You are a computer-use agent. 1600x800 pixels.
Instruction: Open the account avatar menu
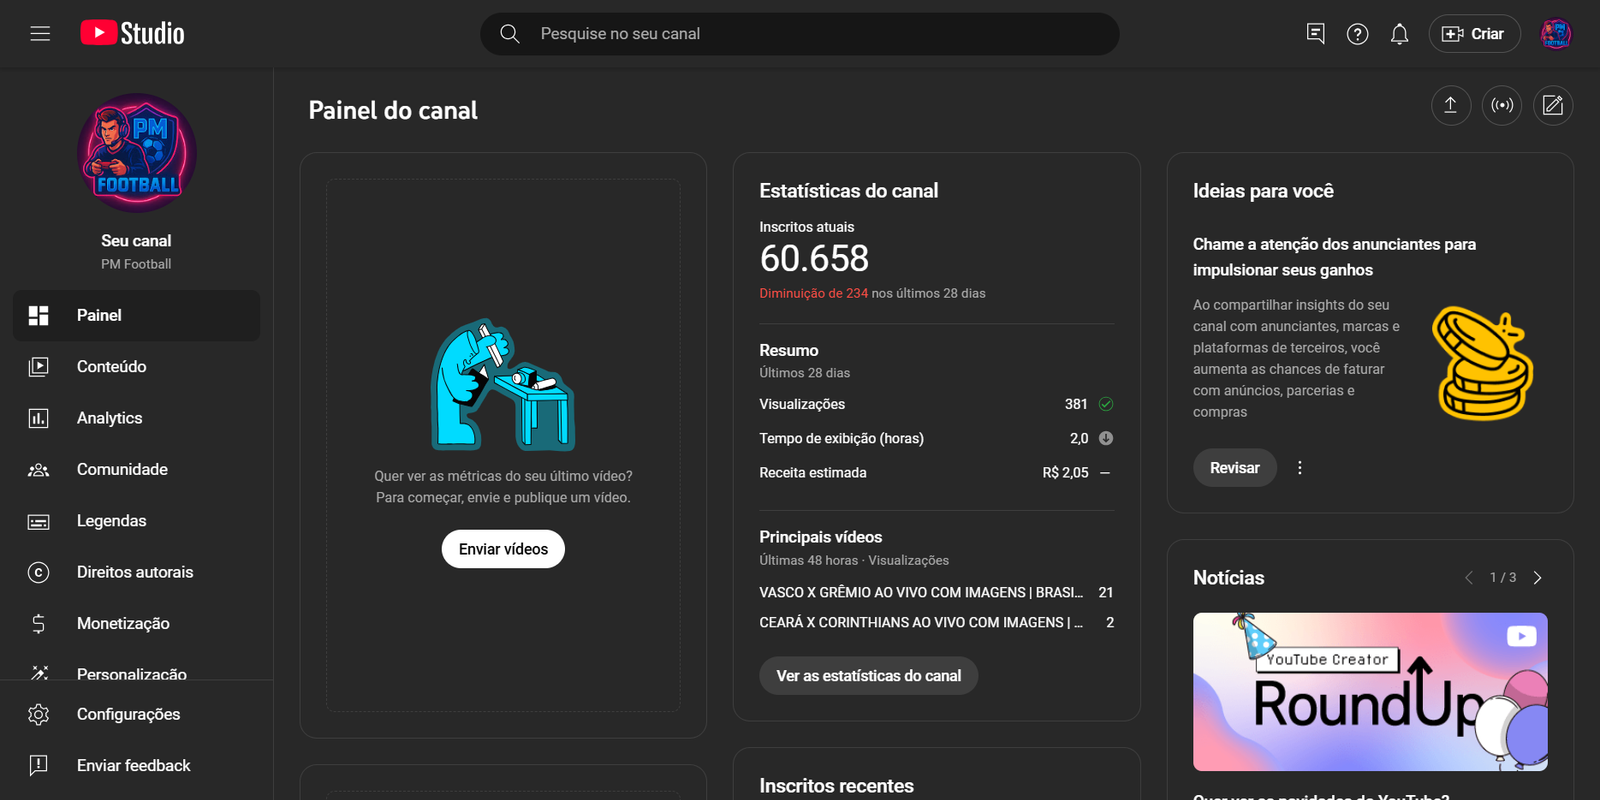[x=1556, y=34]
